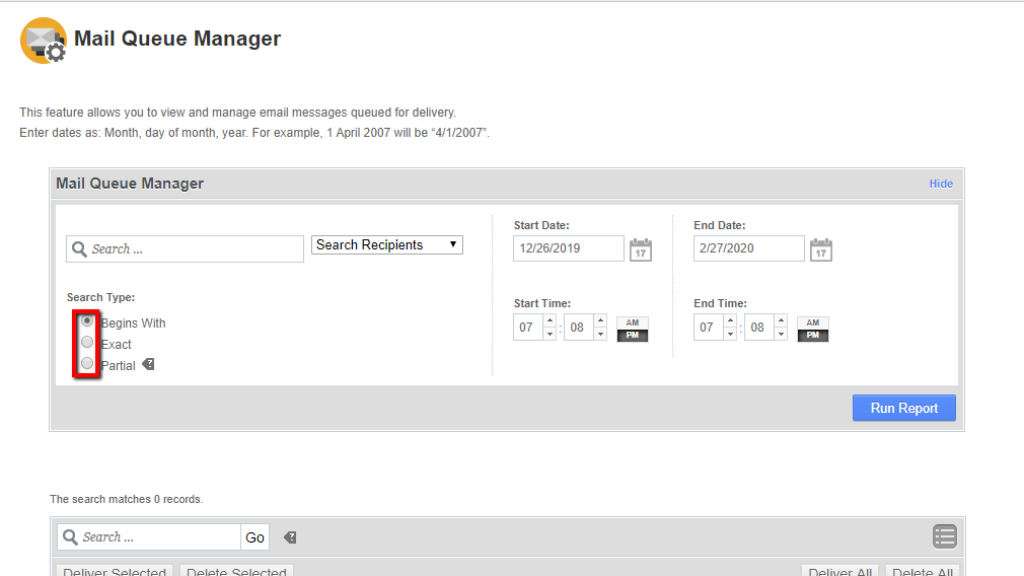Click the Mail Queue Manager envelope logo
Screen dimensions: 1024x576
click(43, 40)
